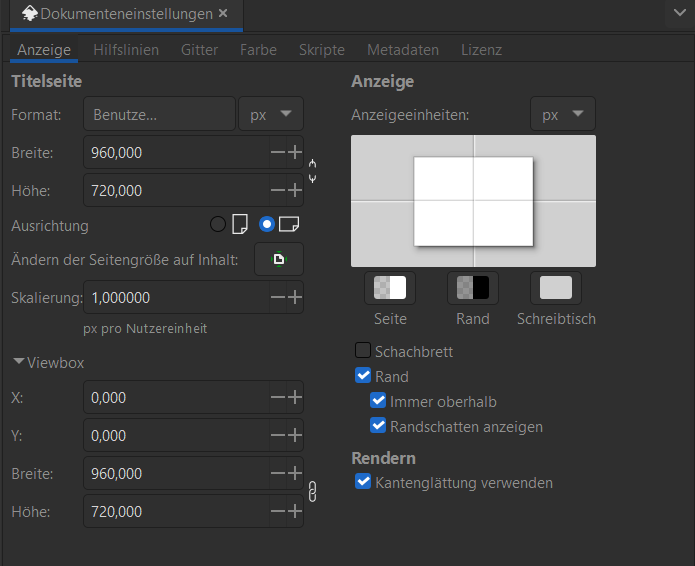Click the page Höhe 720,000 field

tap(176, 190)
